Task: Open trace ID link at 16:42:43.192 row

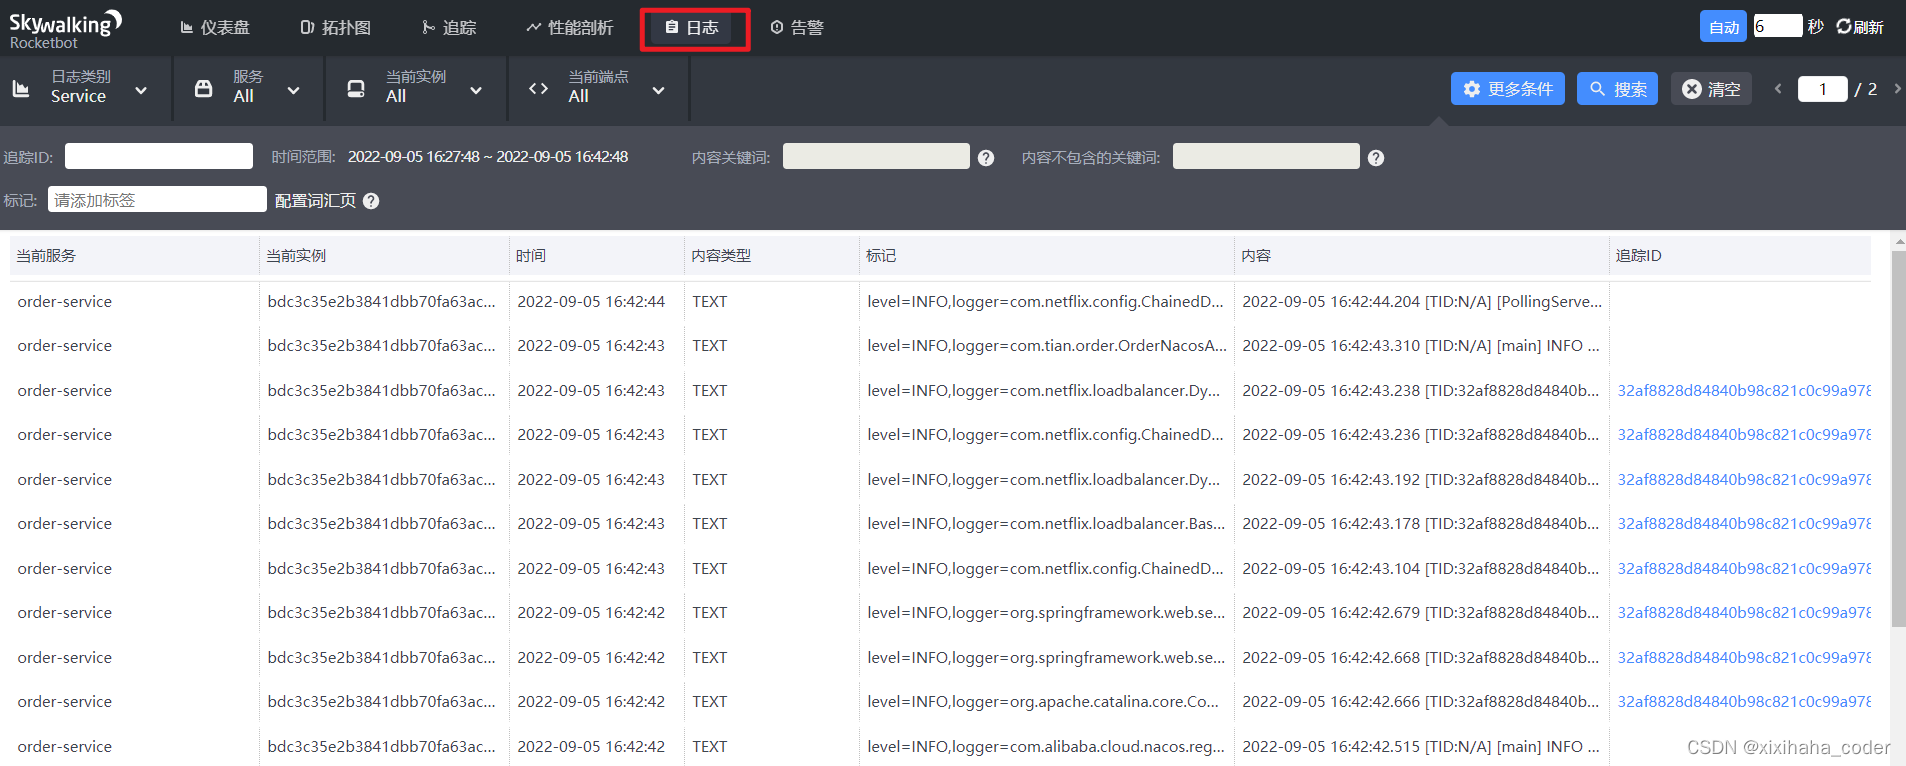Action: (1744, 479)
